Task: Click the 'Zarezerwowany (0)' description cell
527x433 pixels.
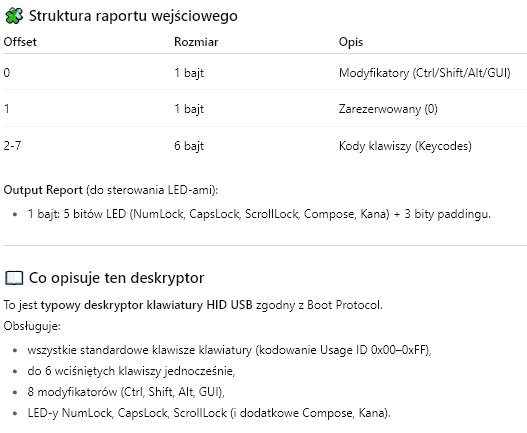Action: tap(388, 109)
